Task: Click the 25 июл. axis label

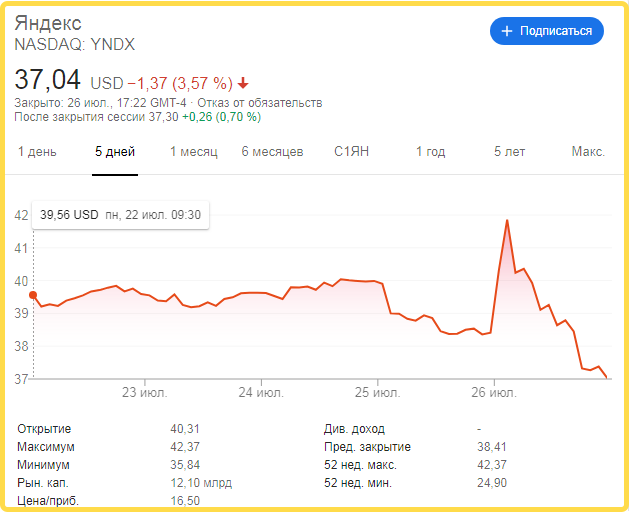Action: pyautogui.click(x=377, y=392)
